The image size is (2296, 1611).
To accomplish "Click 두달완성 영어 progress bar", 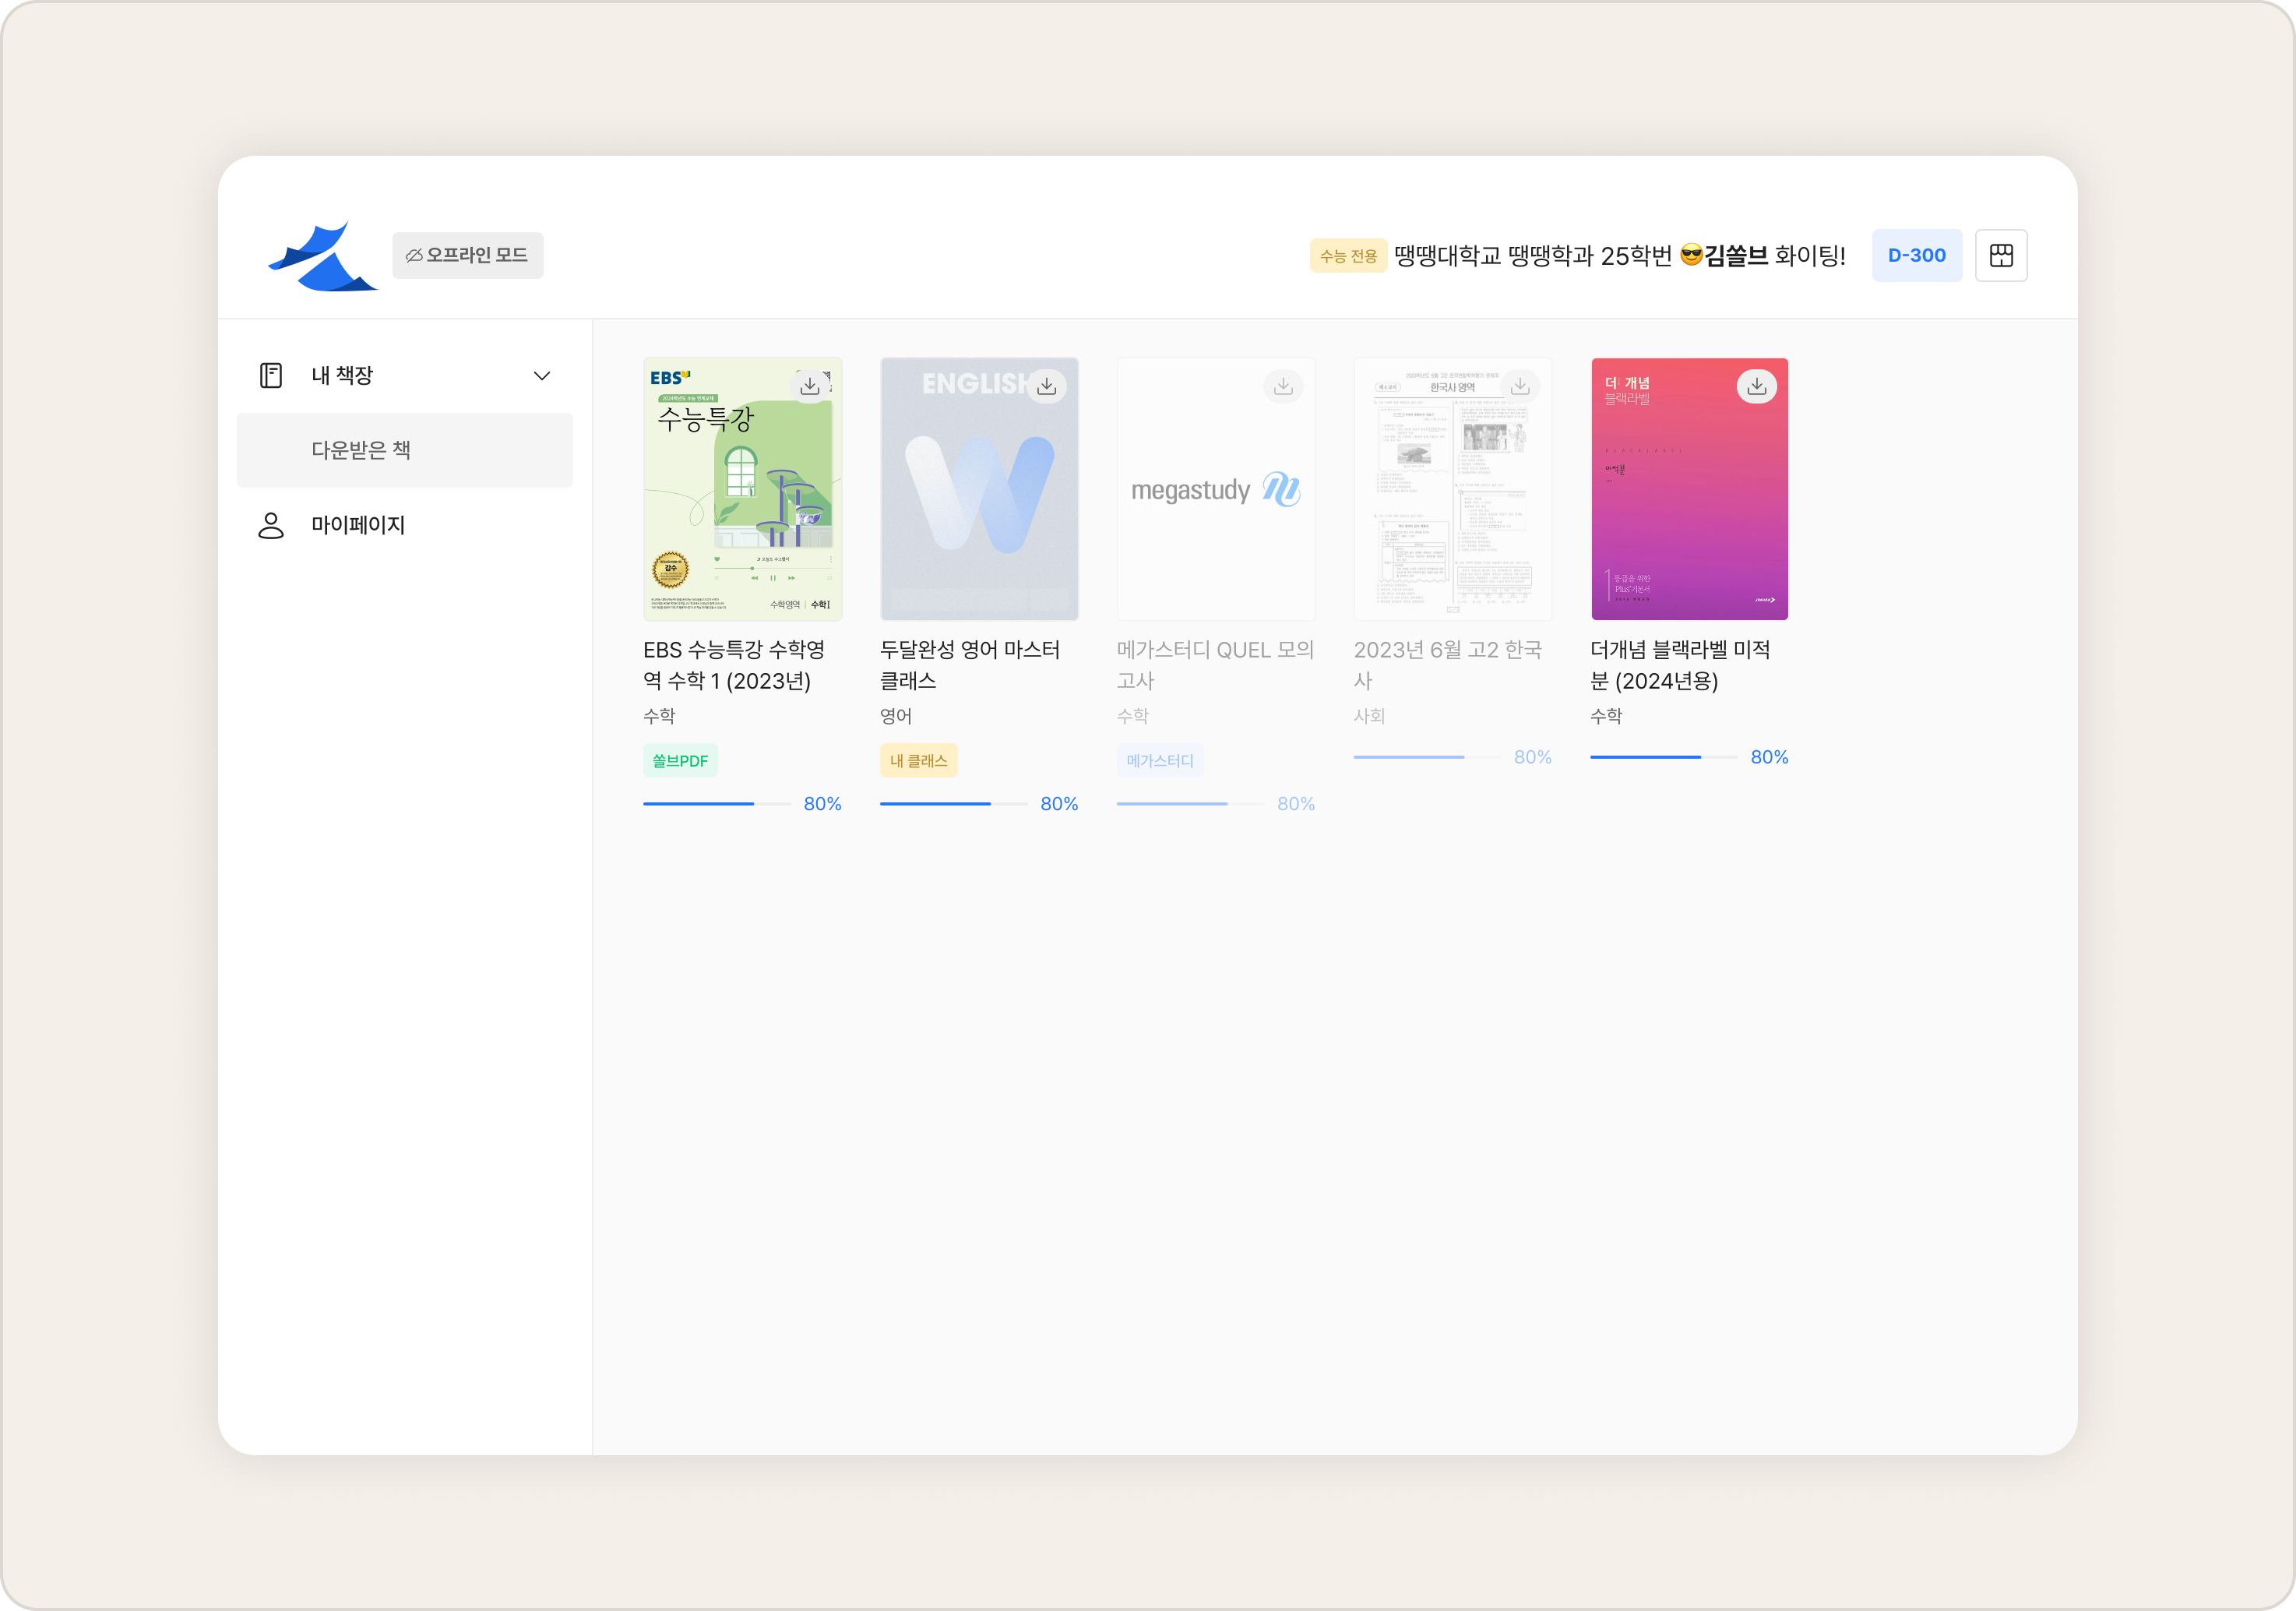I will (x=953, y=804).
